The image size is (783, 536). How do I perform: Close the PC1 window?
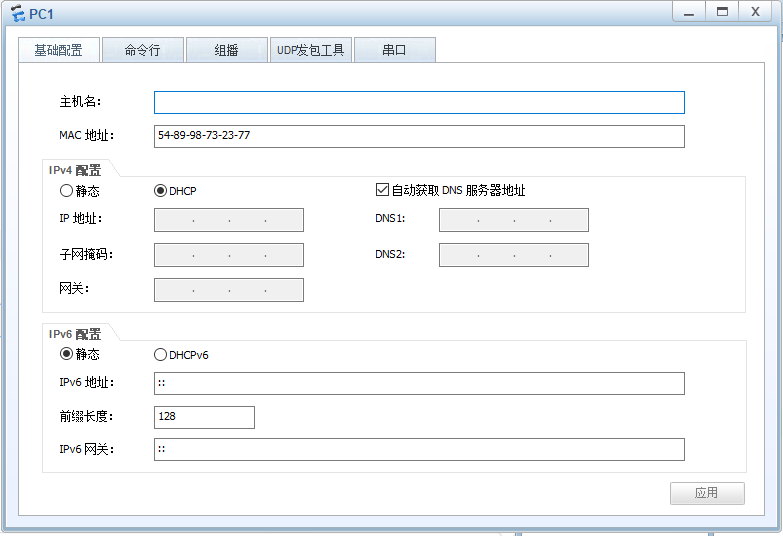[x=756, y=11]
